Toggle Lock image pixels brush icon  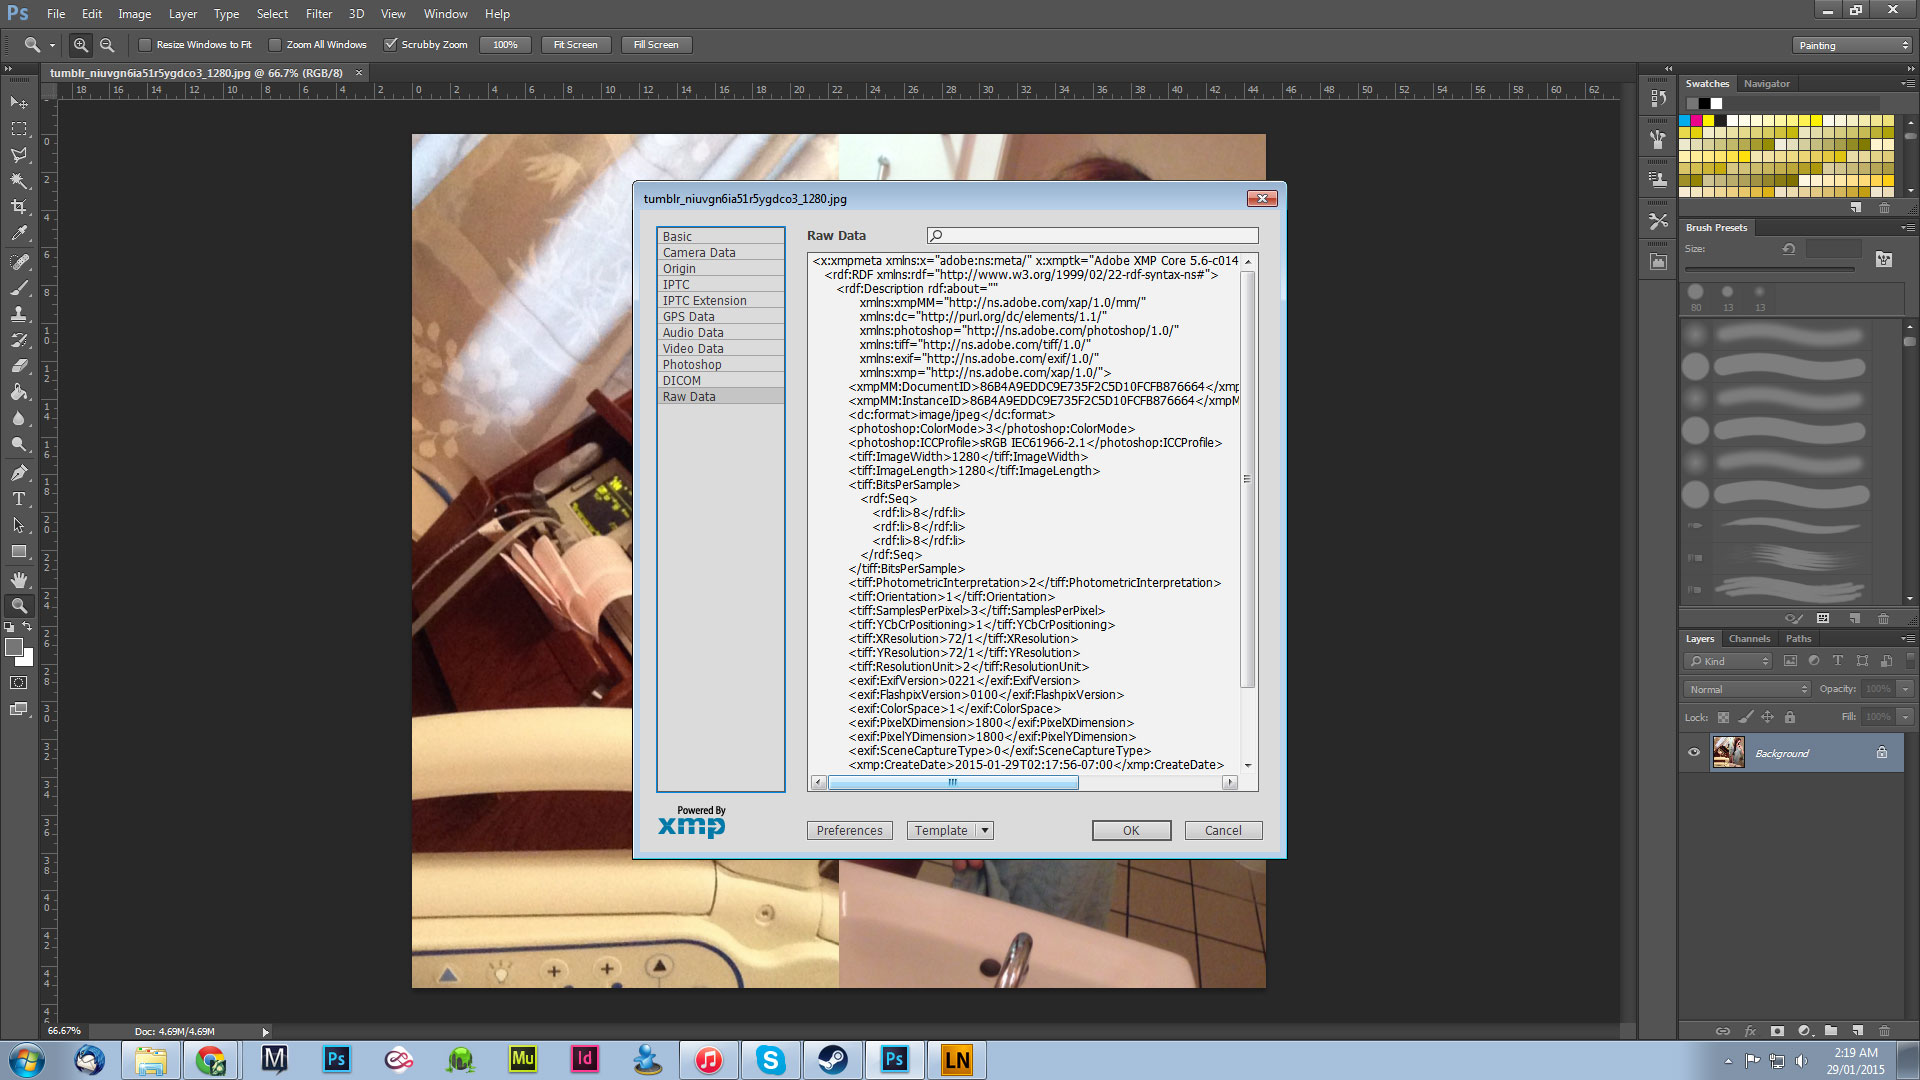coord(1745,717)
